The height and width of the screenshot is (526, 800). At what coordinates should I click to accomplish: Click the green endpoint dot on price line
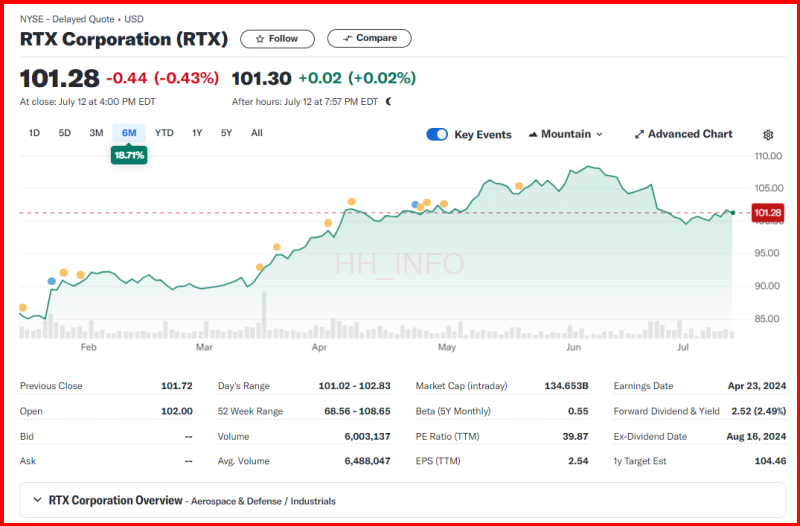pyautogui.click(x=733, y=213)
